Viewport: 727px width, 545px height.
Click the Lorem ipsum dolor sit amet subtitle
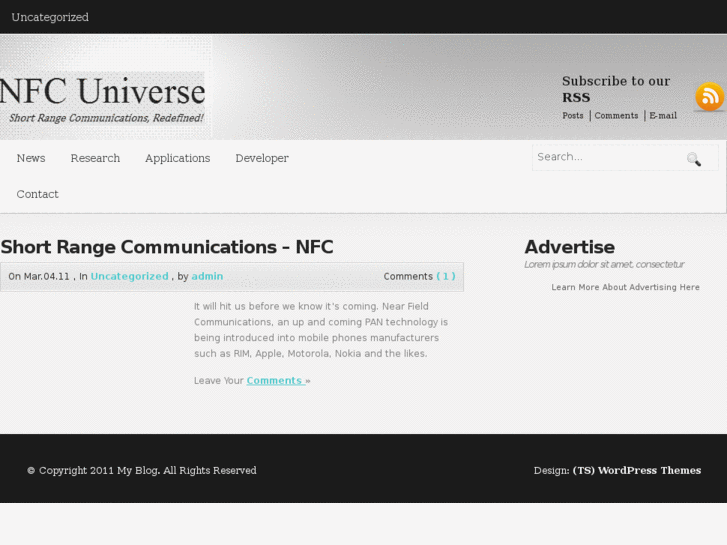click(x=604, y=264)
